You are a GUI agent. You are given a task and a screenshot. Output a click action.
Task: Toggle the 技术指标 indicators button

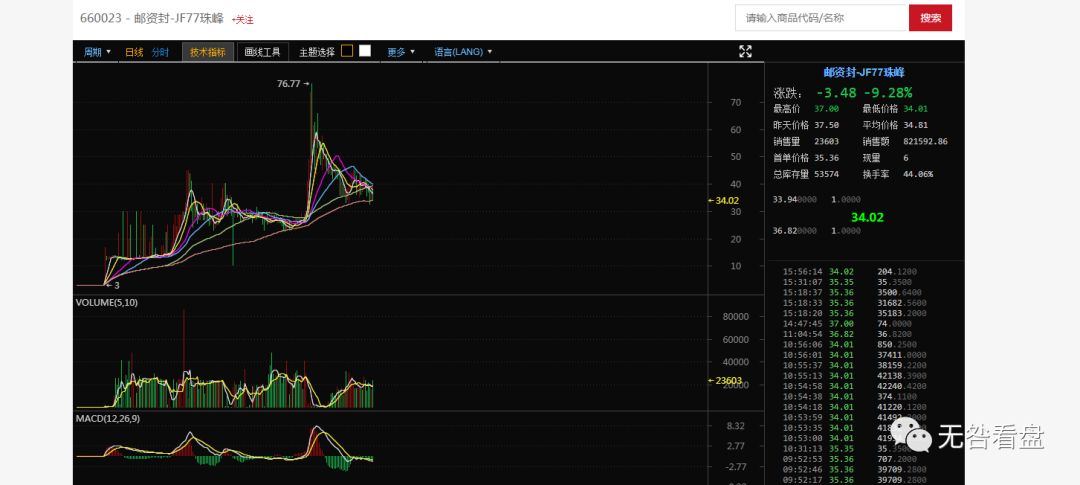click(208, 52)
